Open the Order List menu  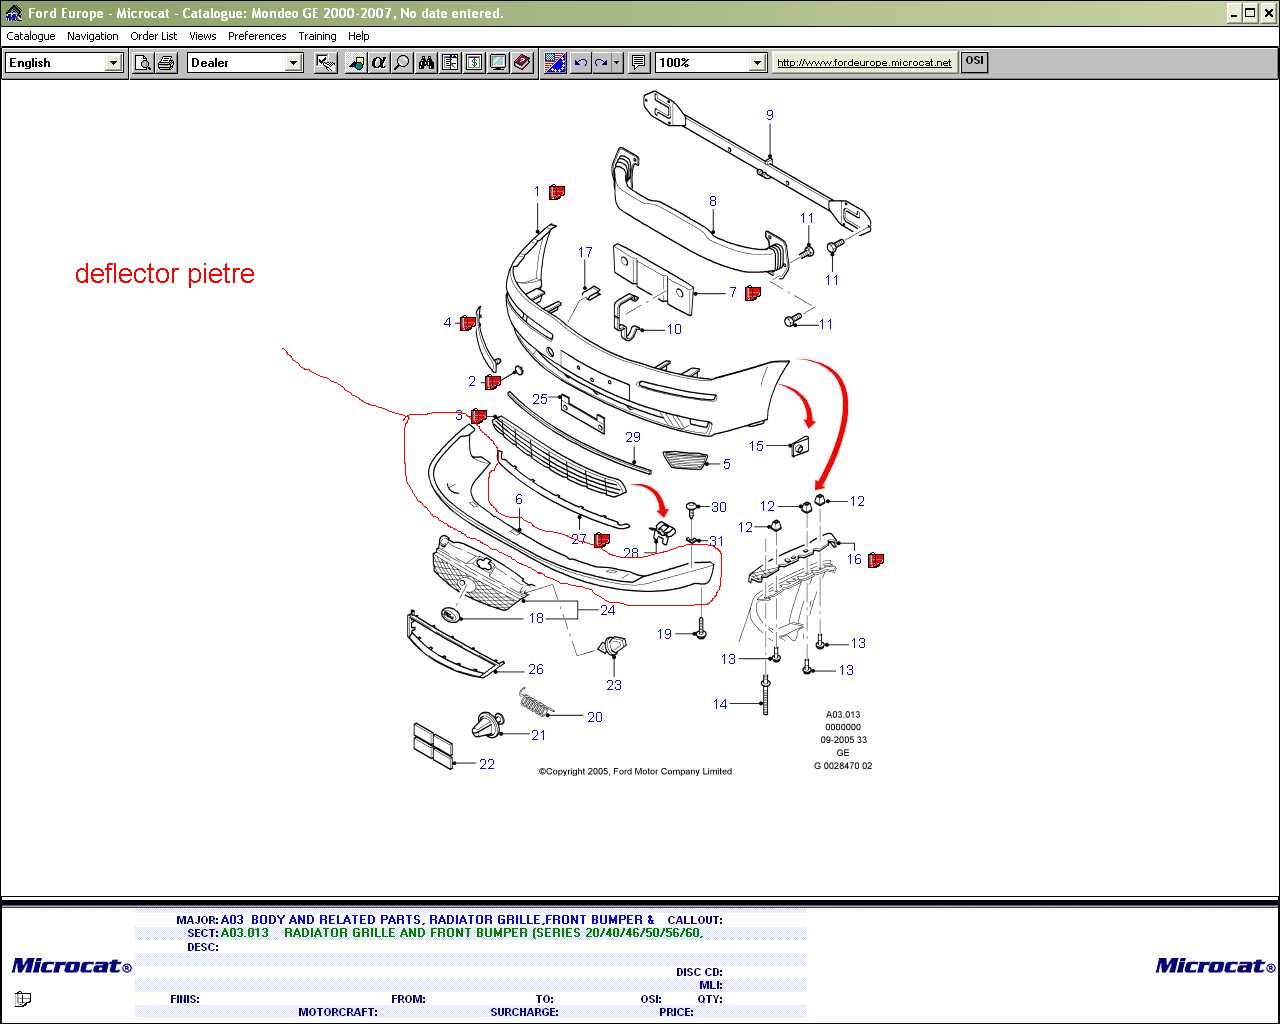[153, 36]
